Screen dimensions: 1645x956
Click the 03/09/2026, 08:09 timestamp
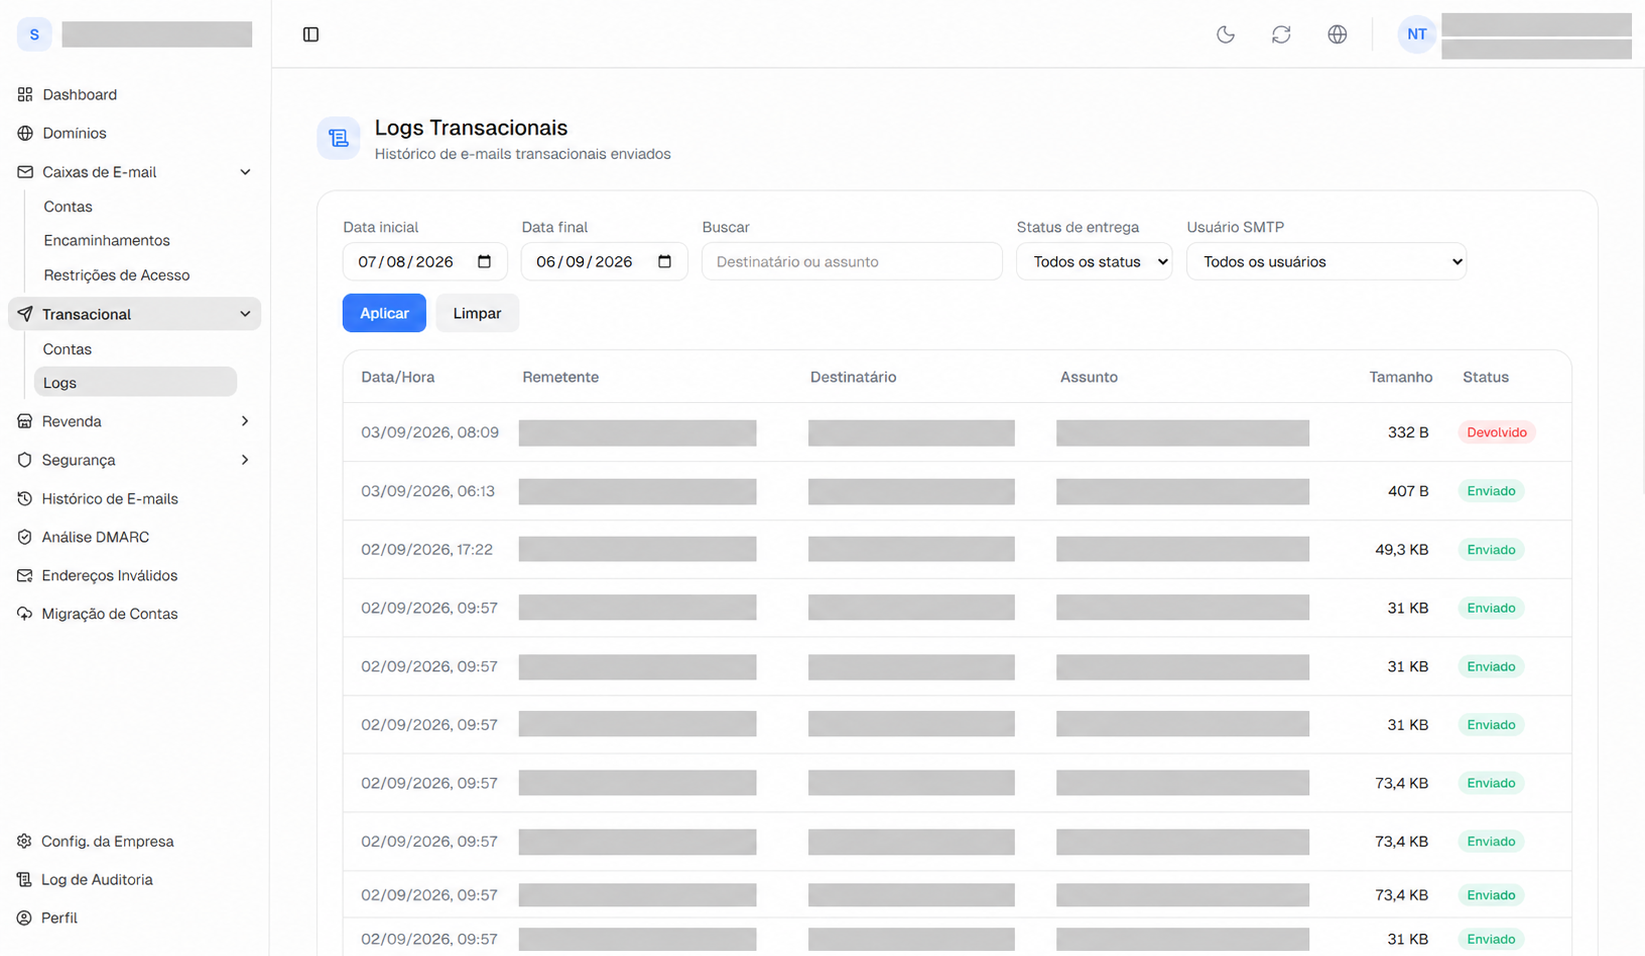[430, 432]
